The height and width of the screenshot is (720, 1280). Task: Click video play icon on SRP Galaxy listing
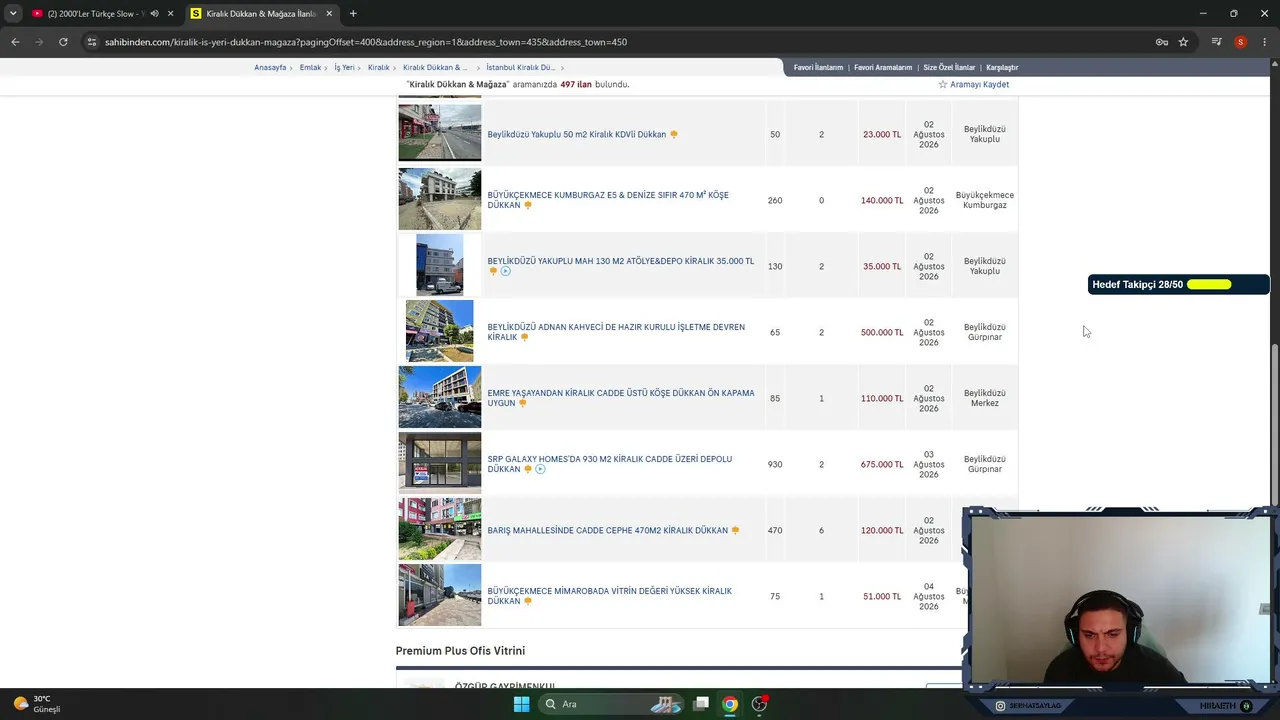540,469
